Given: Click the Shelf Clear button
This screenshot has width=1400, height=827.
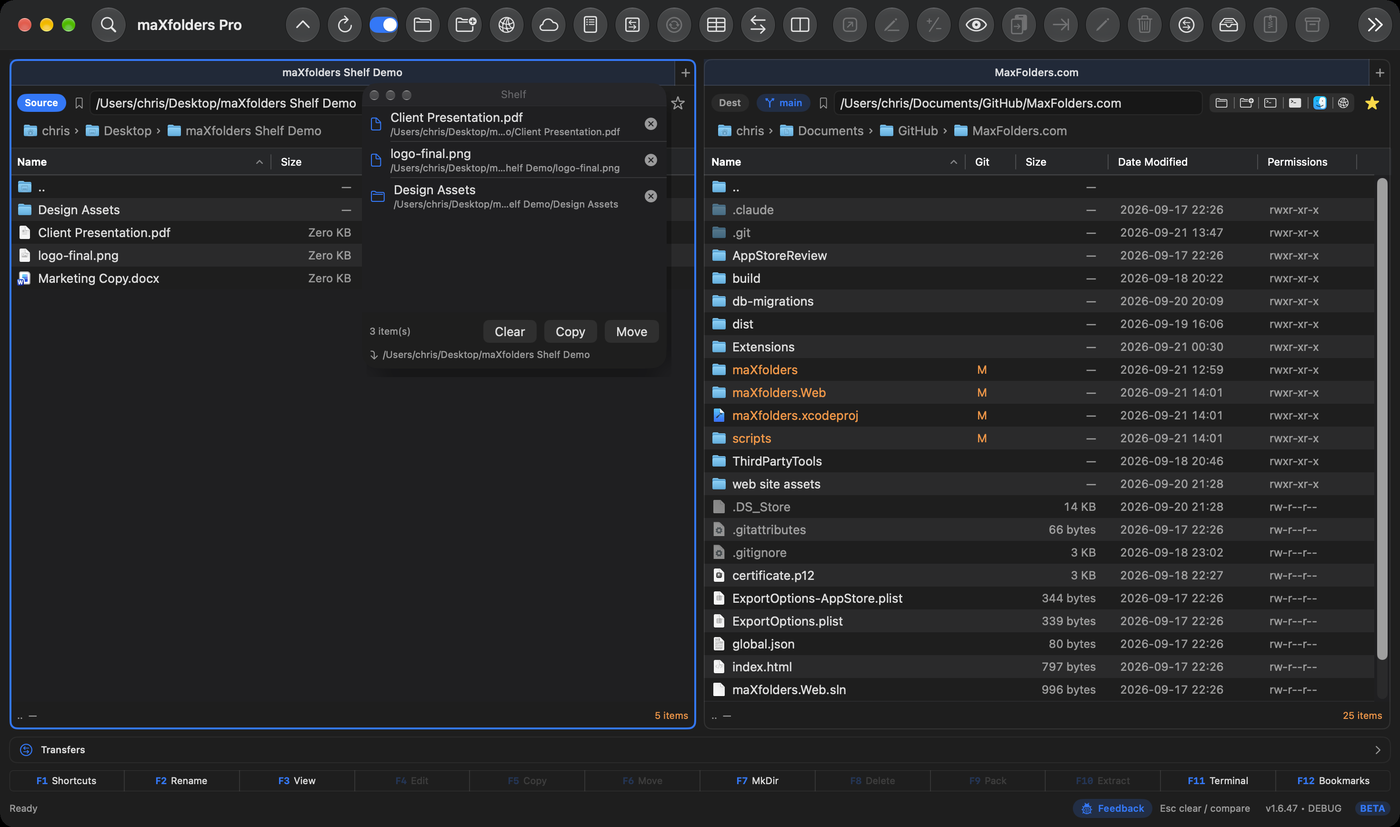Looking at the screenshot, I should (510, 332).
